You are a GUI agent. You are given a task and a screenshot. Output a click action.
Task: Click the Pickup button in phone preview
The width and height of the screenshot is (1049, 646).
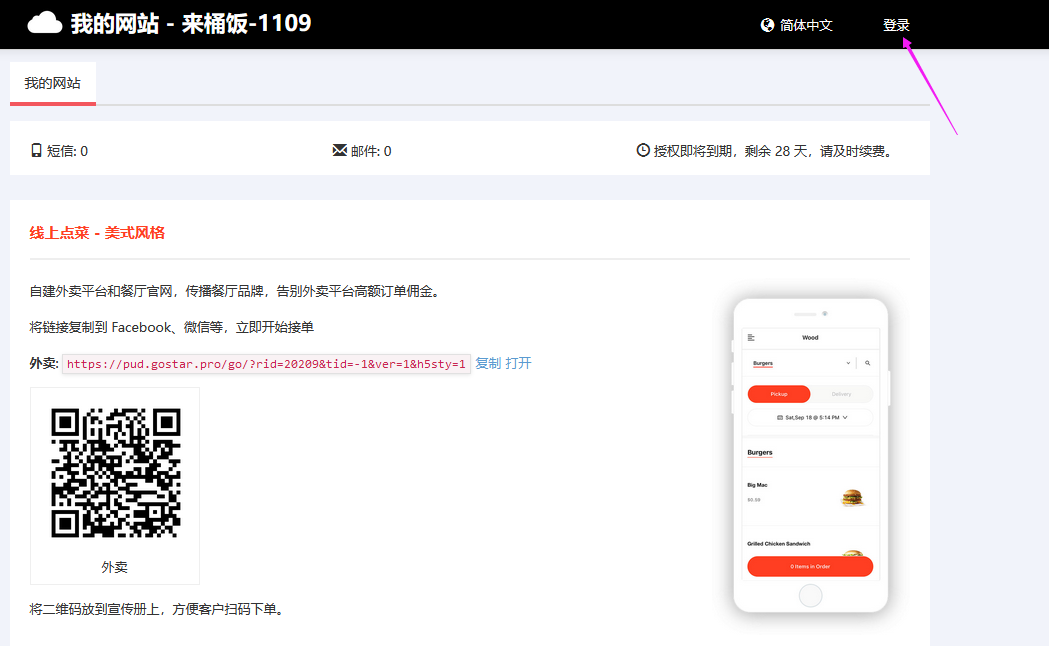(779, 394)
